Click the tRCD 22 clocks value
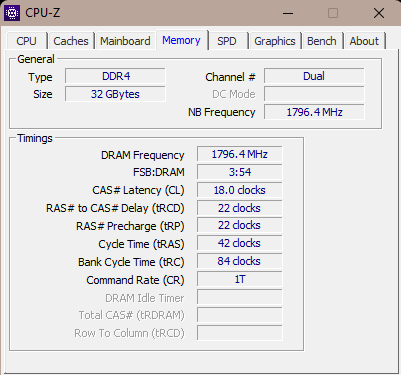The height and width of the screenshot is (375, 401). coord(239,208)
